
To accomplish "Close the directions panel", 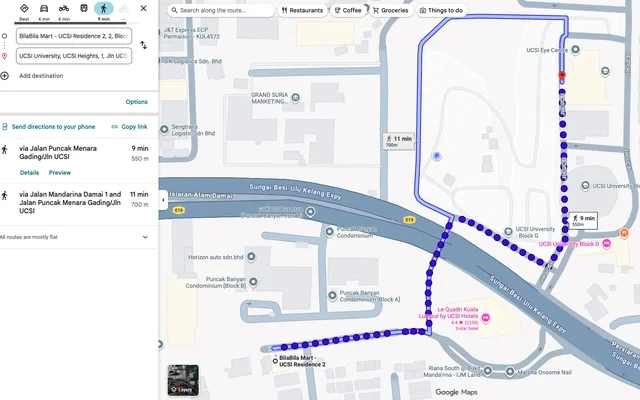I will pyautogui.click(x=144, y=9).
